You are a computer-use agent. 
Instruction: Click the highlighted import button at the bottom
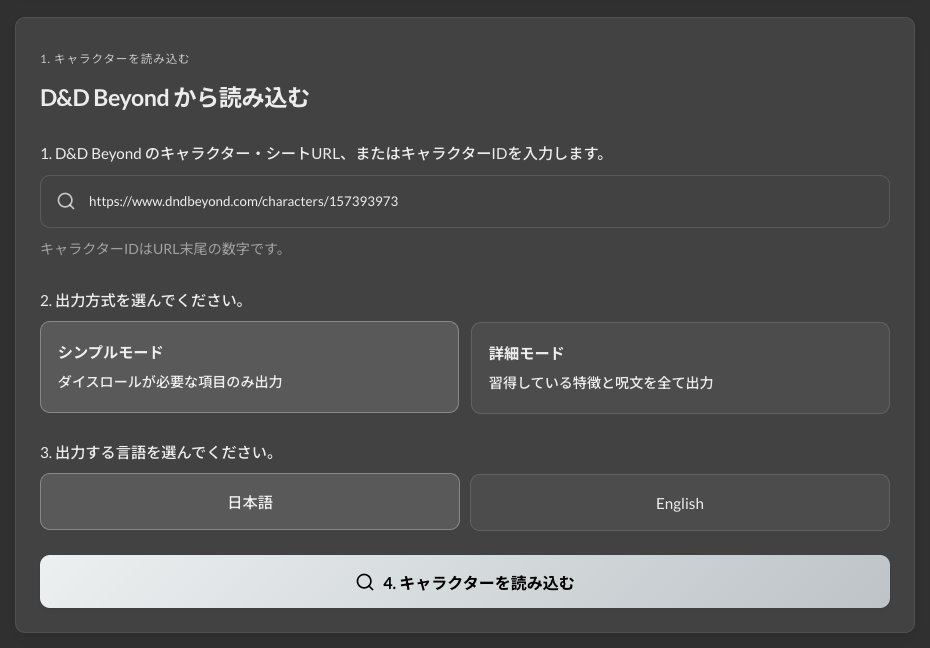(x=464, y=581)
